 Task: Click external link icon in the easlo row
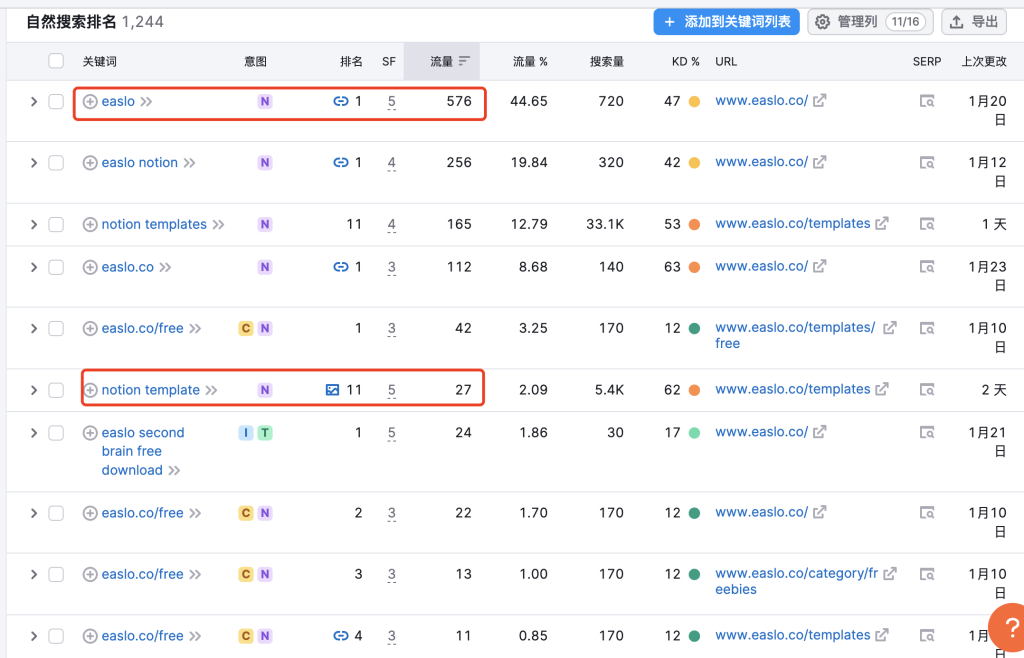[820, 101]
